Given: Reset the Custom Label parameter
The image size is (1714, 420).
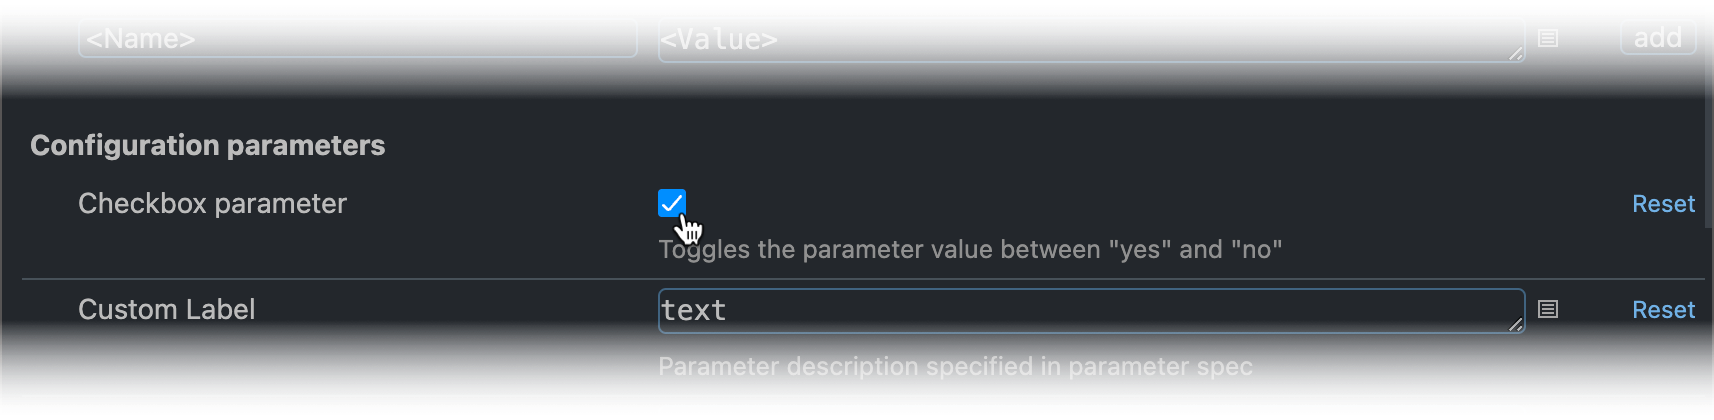Looking at the screenshot, I should (x=1663, y=309).
